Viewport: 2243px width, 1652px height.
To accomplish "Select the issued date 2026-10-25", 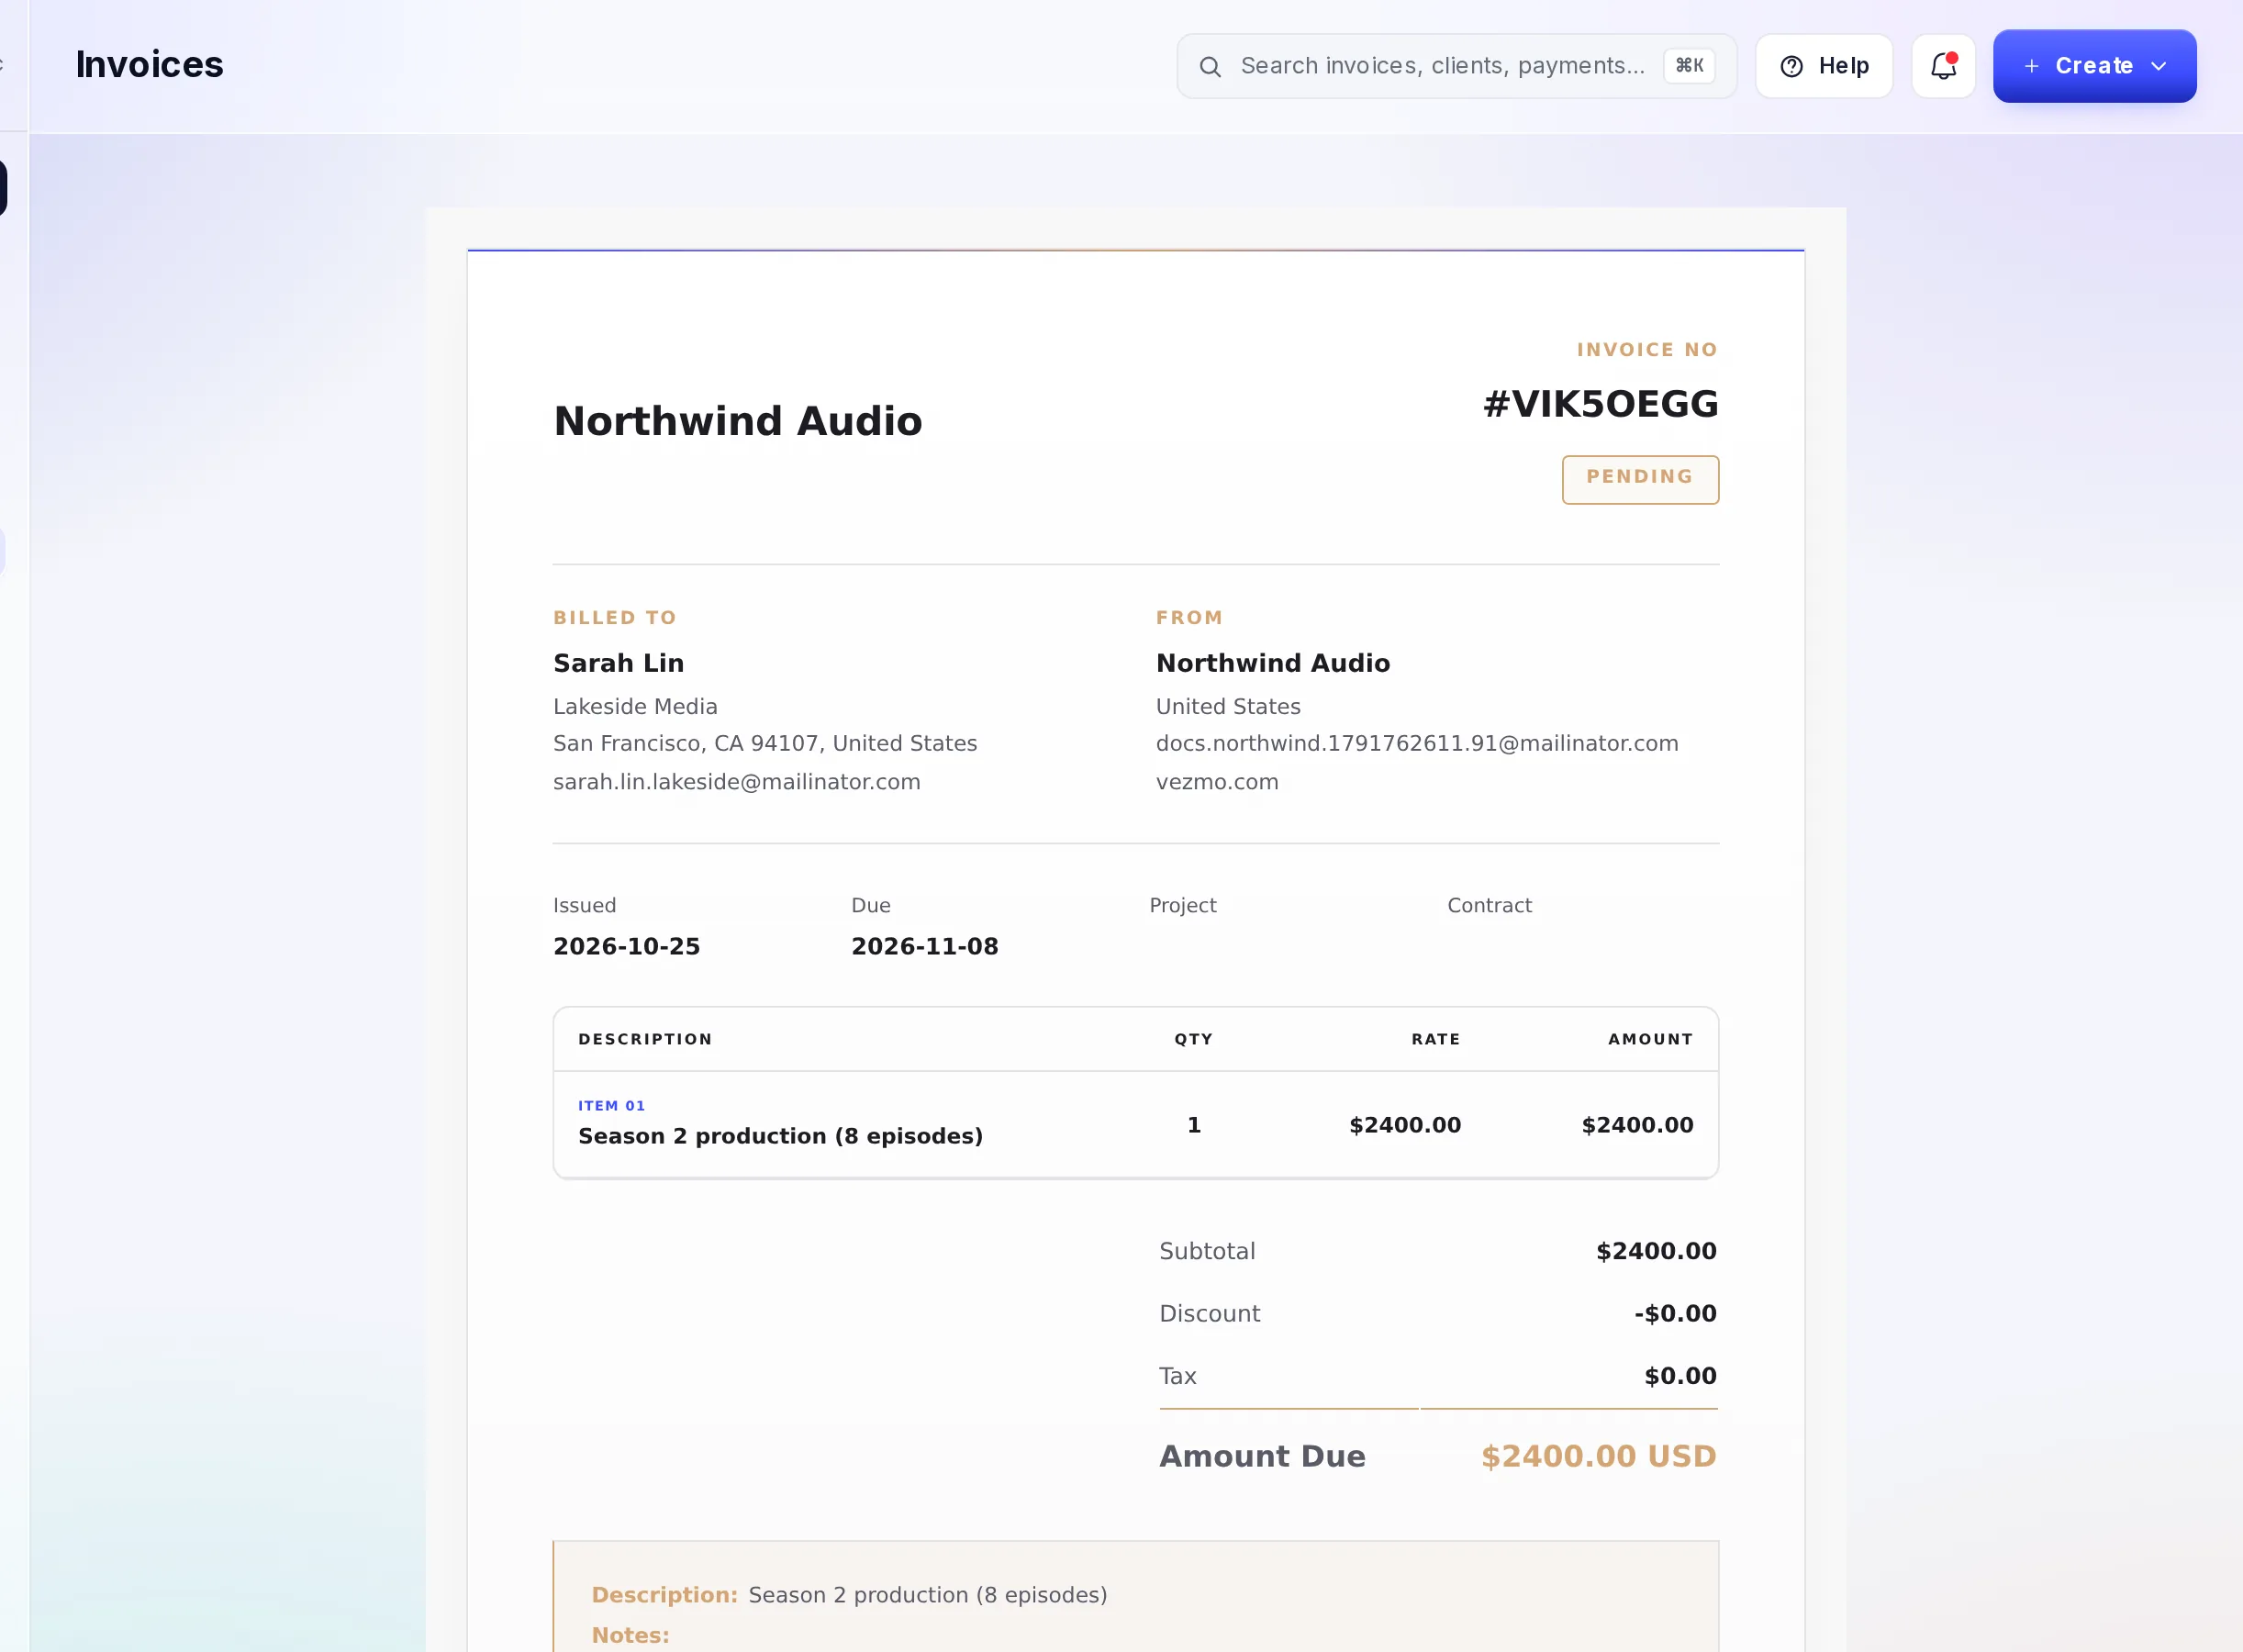I will pos(626,946).
